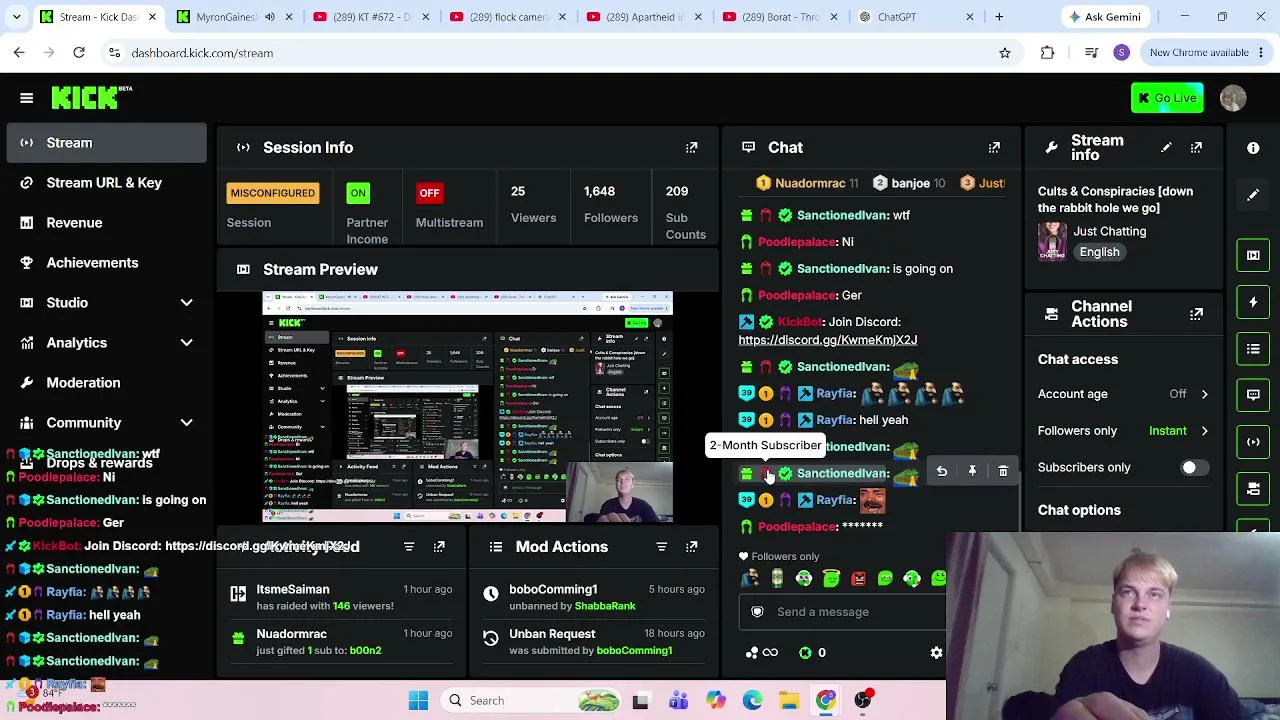Screen dimensions: 1280x720
Task: Click the channel points infinity icon
Action: tap(770, 653)
